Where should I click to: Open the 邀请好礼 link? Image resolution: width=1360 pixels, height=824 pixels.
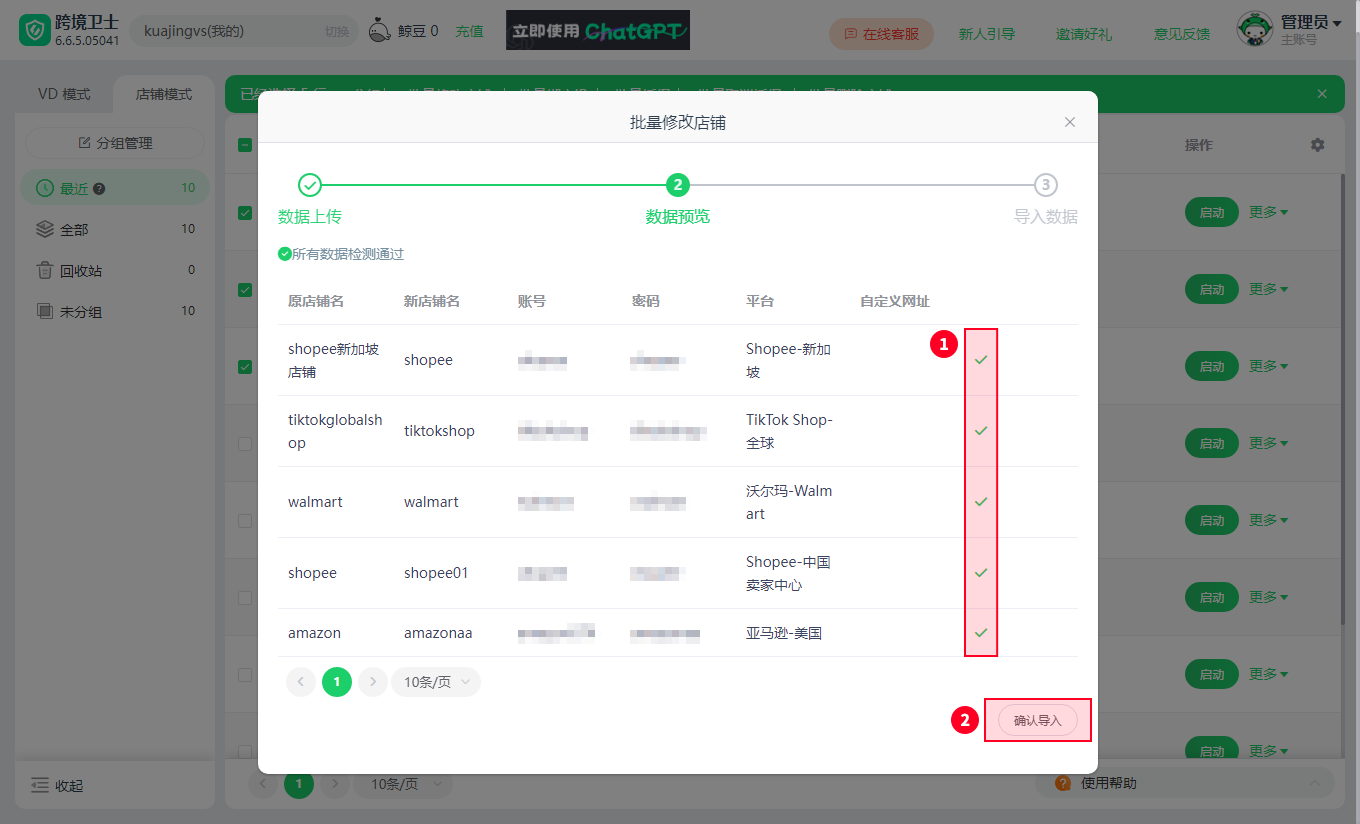coord(1084,34)
